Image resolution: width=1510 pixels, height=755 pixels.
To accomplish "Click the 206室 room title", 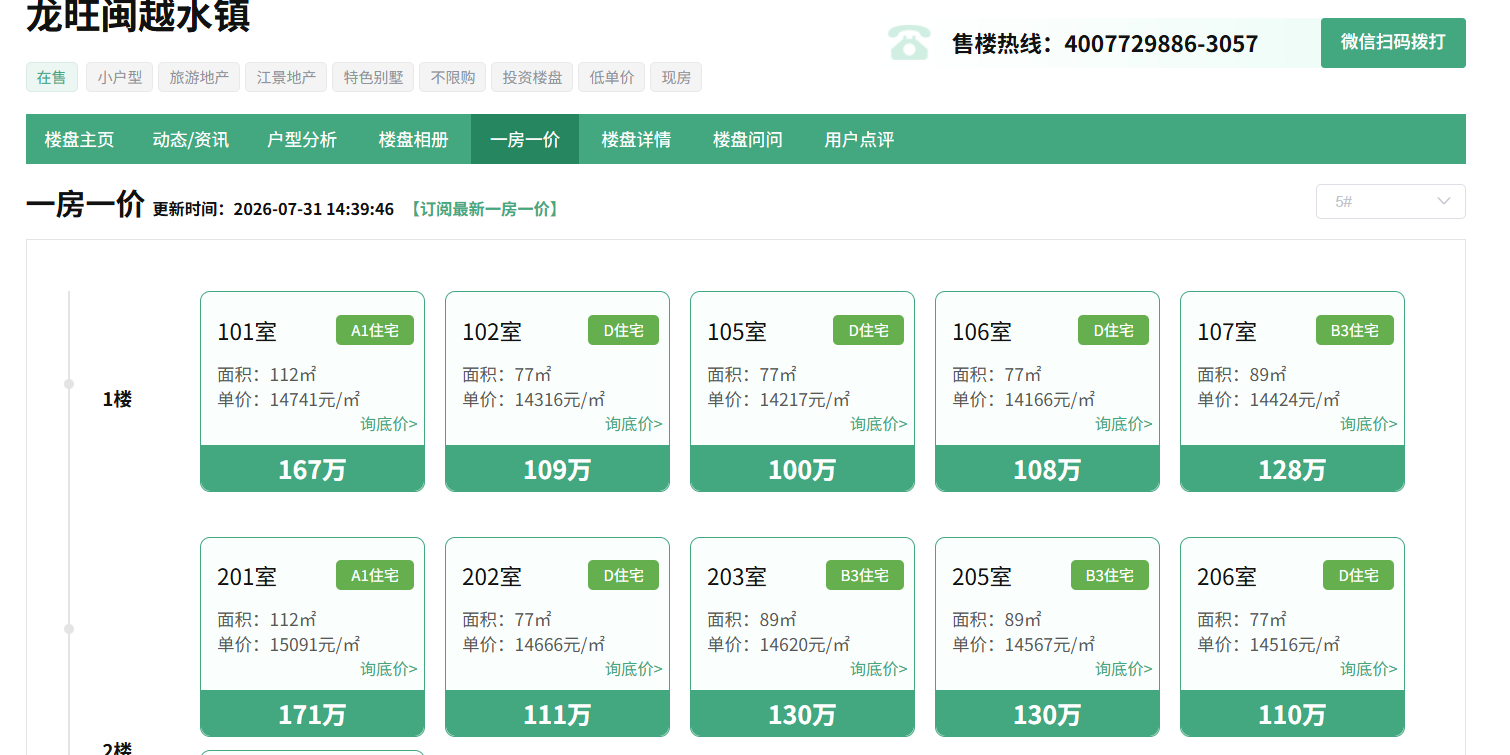I will coord(1227,576).
